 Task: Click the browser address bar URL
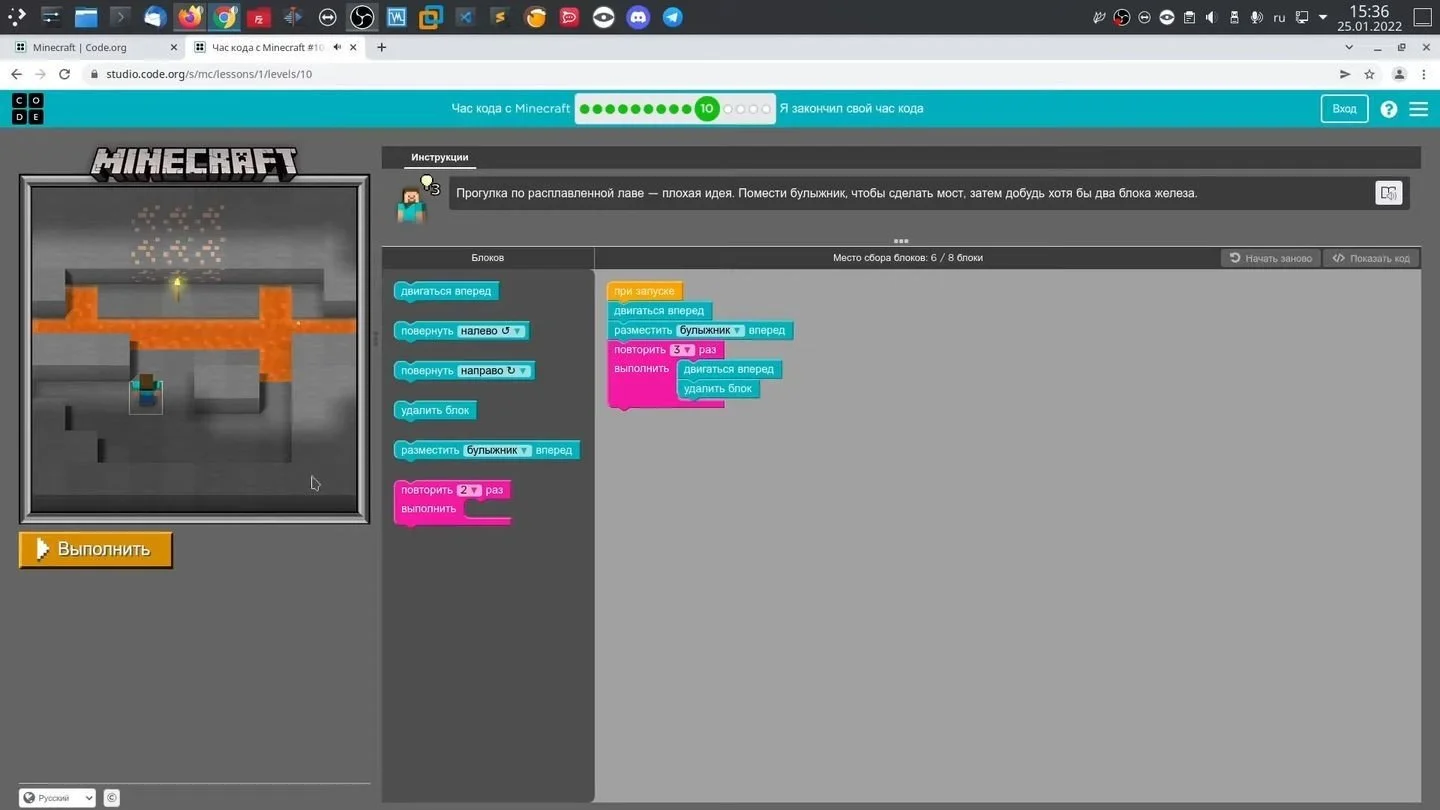[209, 74]
